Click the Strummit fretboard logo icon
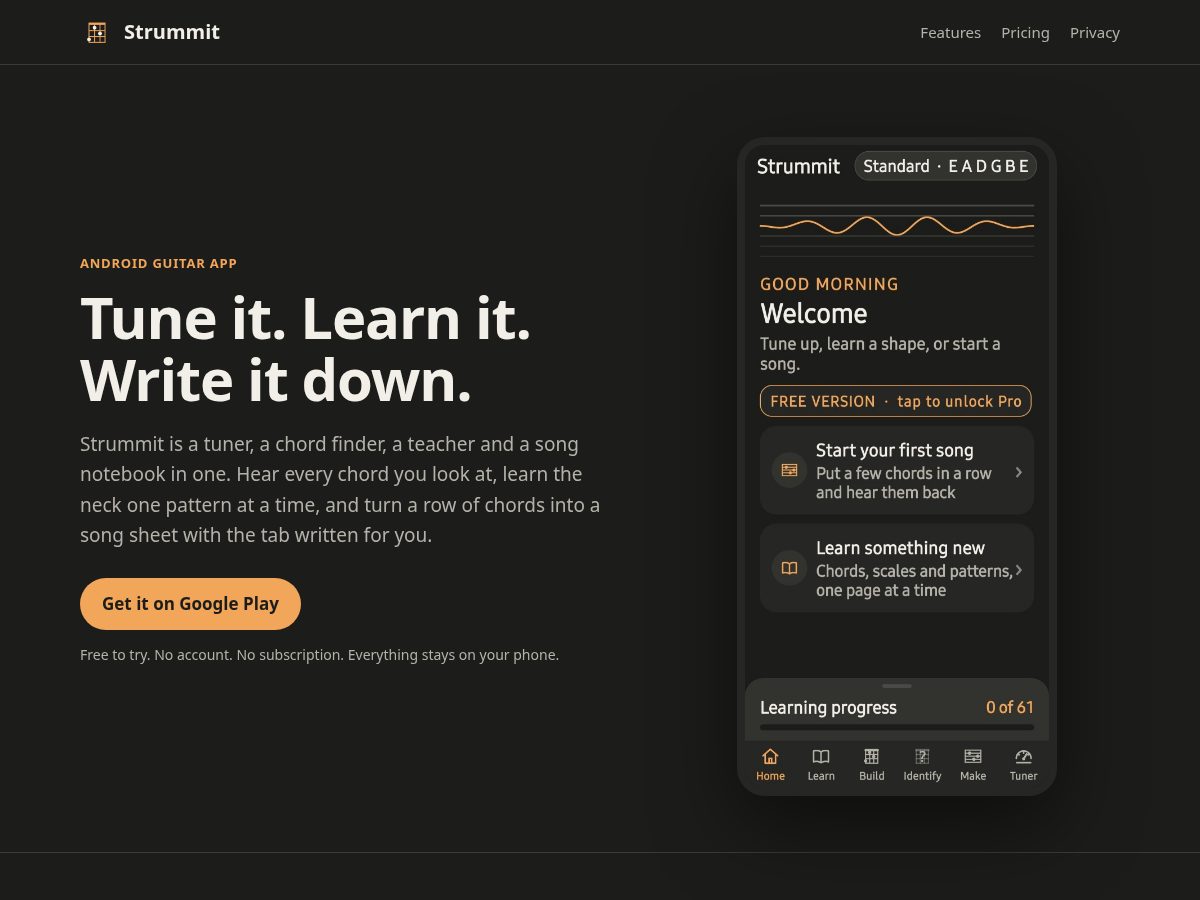This screenshot has width=1200, height=900. click(97, 32)
